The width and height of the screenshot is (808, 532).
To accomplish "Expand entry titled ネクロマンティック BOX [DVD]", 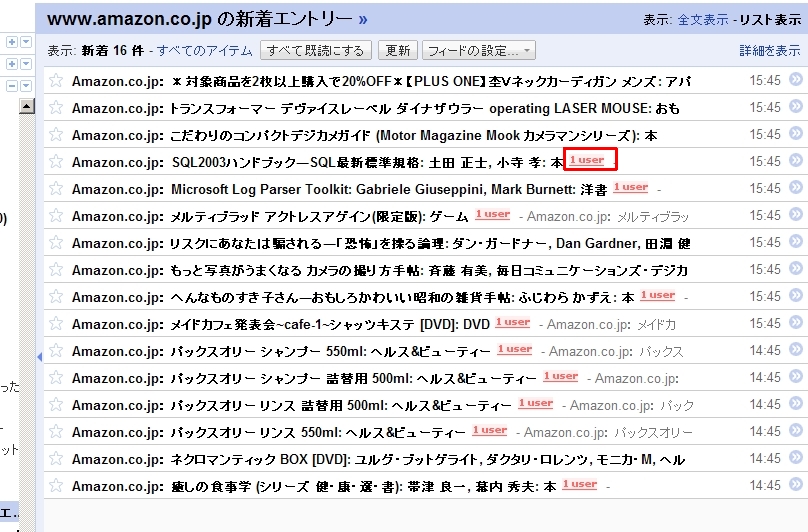I will [428, 459].
